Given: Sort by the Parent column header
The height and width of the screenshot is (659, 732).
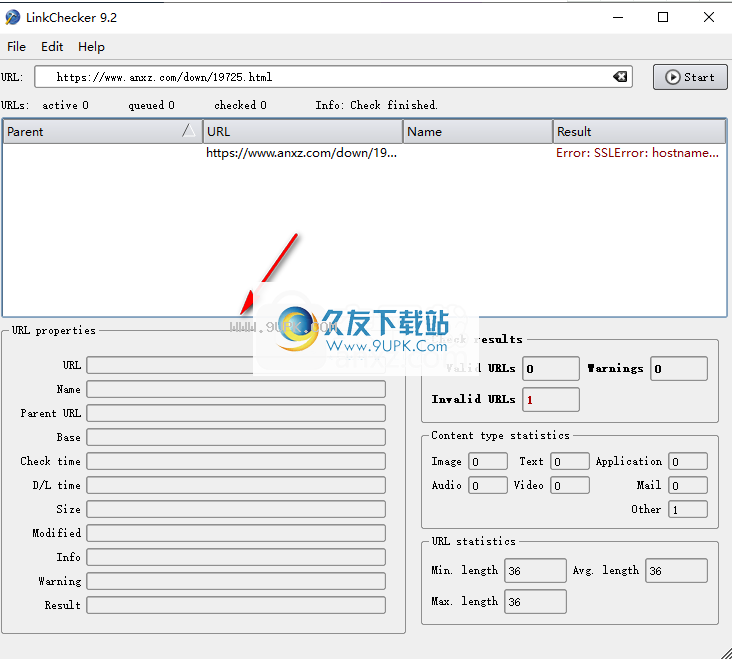Looking at the screenshot, I should (102, 132).
